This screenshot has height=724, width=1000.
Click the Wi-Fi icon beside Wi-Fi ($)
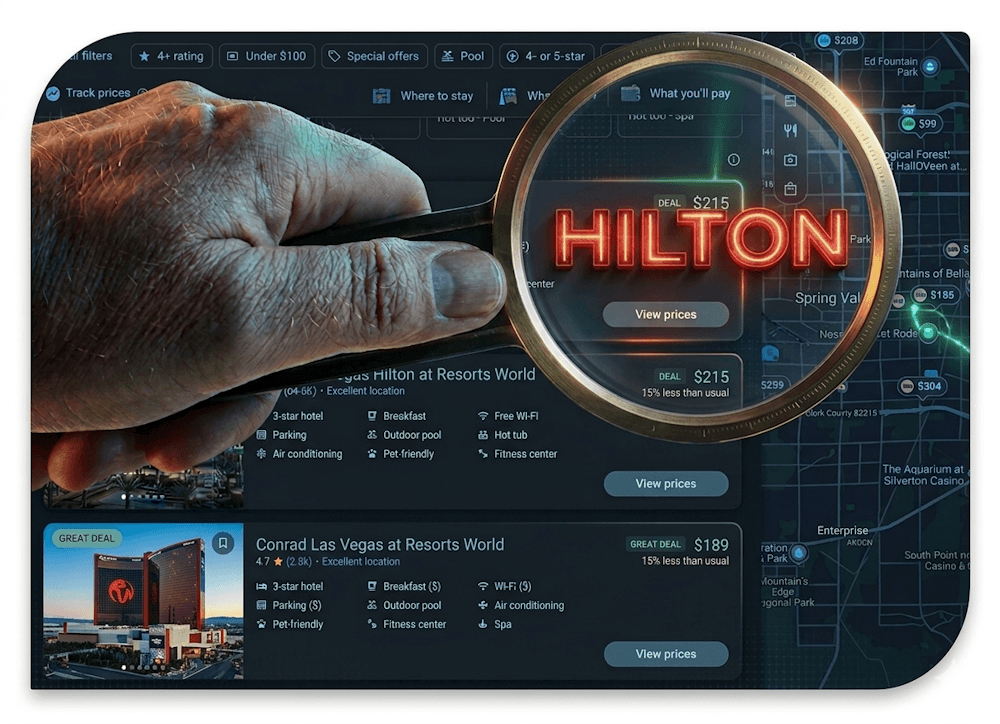click(x=483, y=586)
